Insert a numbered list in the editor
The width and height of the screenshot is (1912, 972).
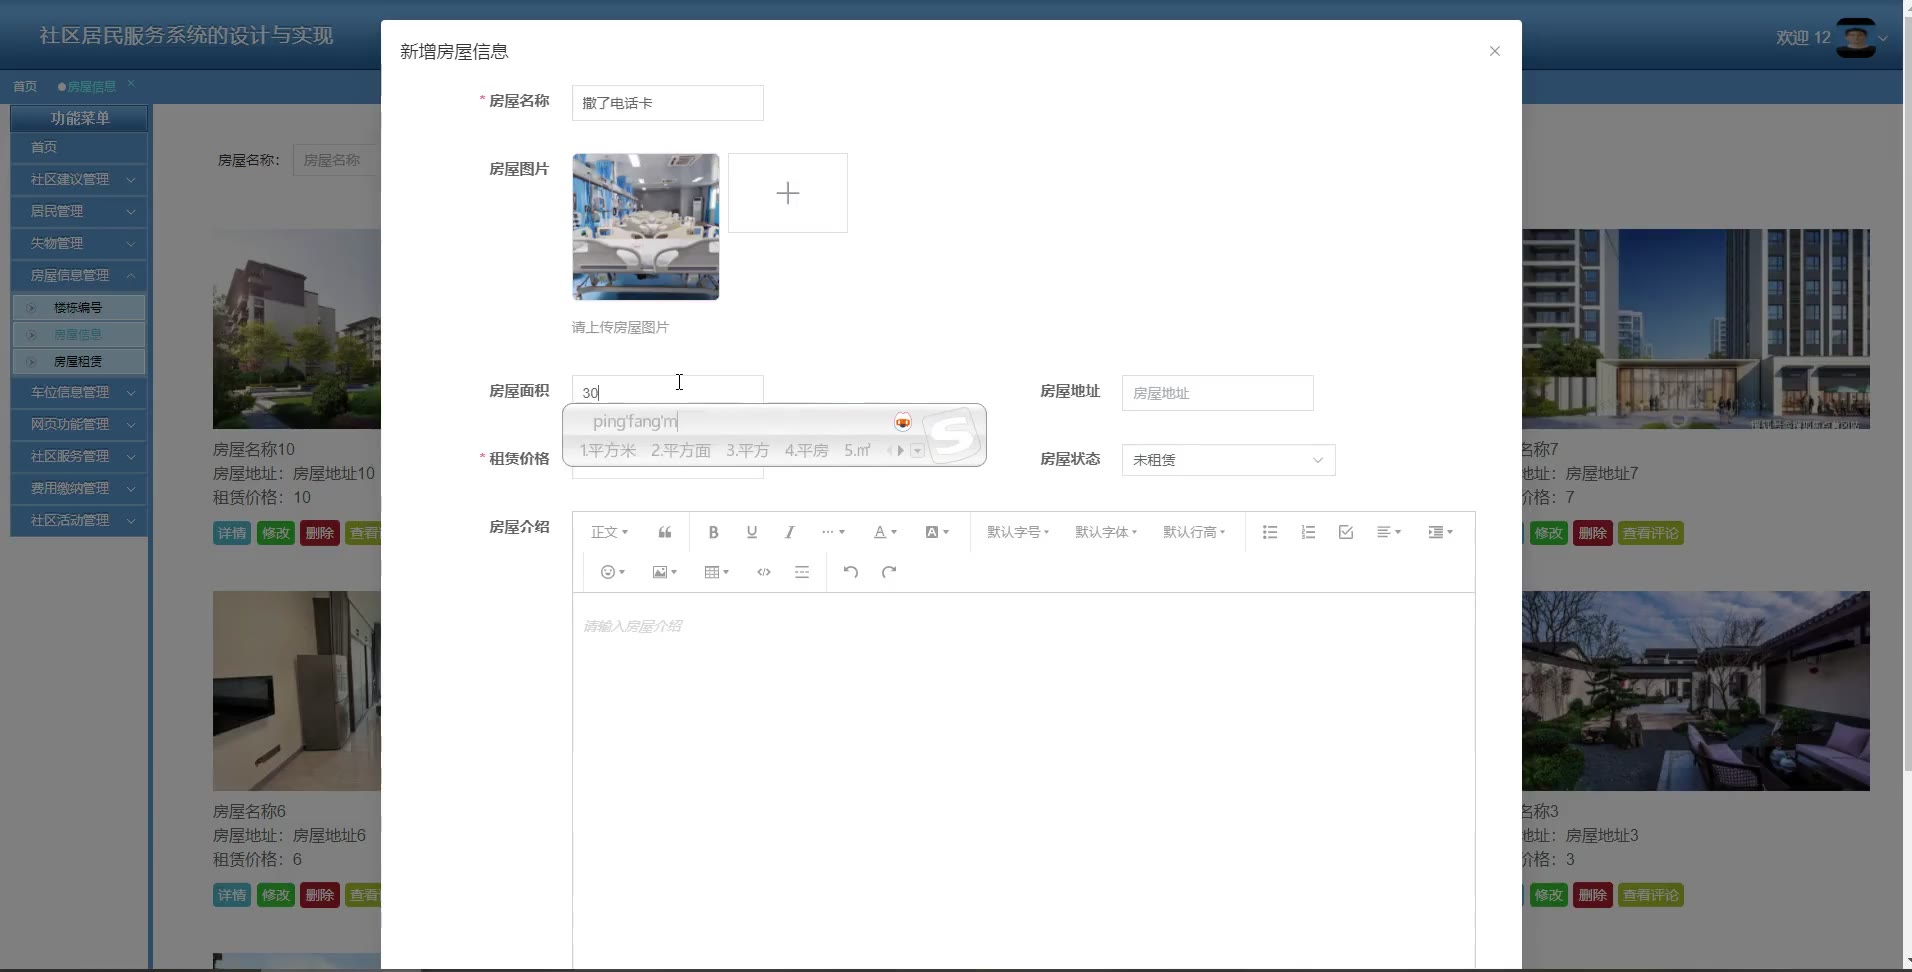[x=1308, y=532]
